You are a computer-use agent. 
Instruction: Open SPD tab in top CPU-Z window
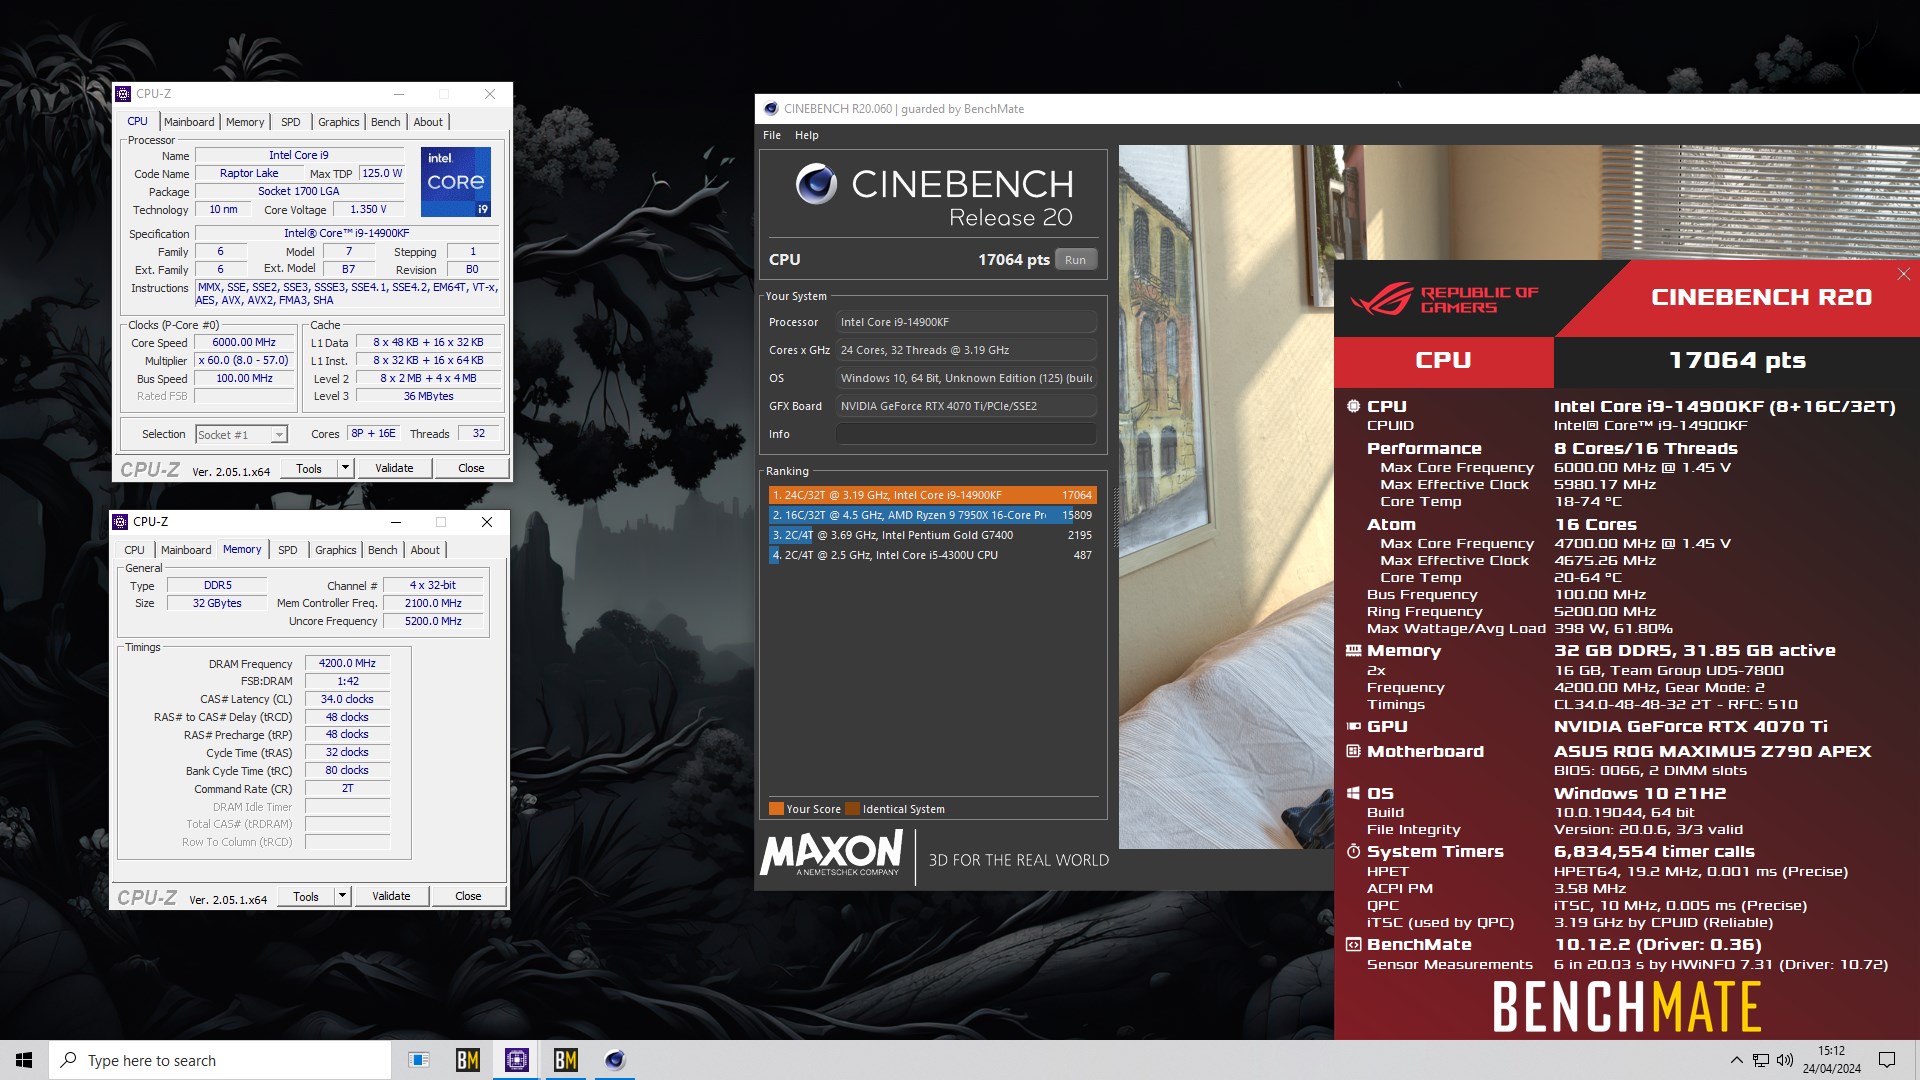[290, 122]
